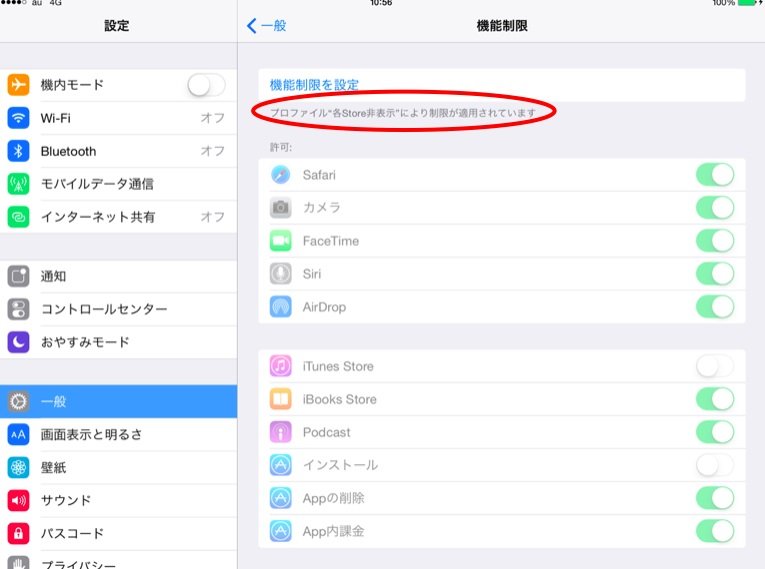Click the 機能制限 page title
The width and height of the screenshot is (765, 569).
coord(502,25)
